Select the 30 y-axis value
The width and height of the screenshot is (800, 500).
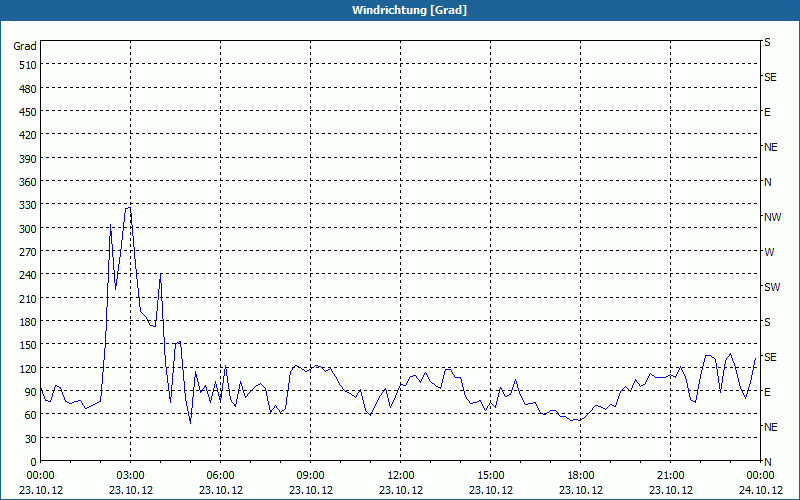tap(31, 439)
